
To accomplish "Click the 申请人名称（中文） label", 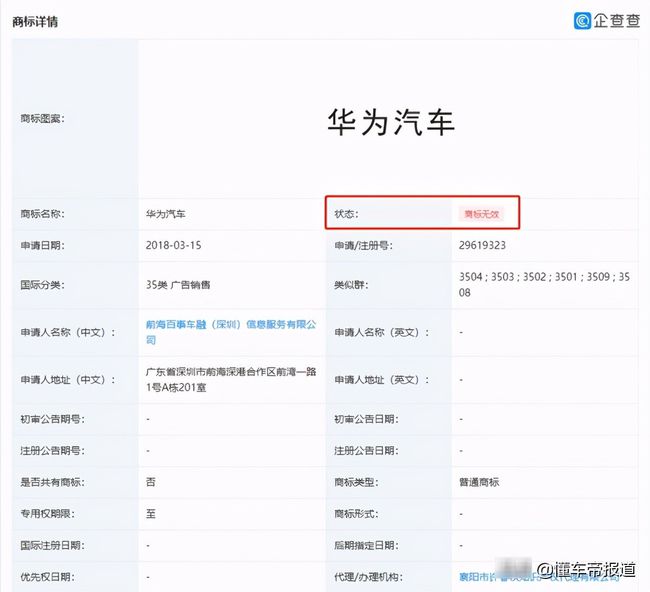I will [x=68, y=332].
